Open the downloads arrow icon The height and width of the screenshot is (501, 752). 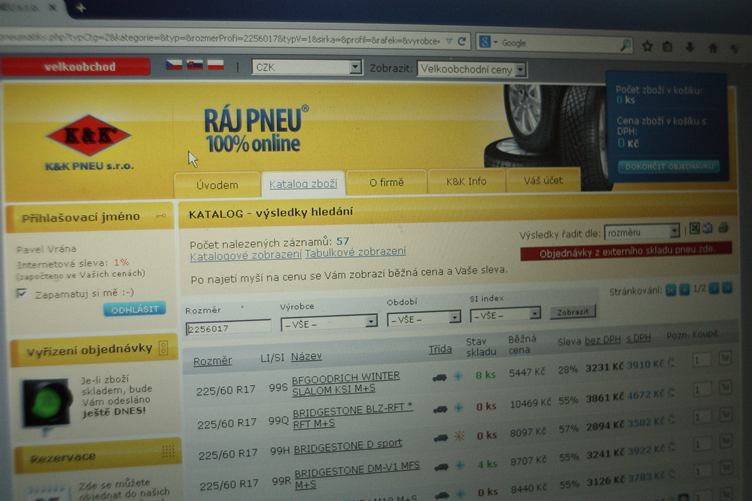pyautogui.click(x=690, y=47)
